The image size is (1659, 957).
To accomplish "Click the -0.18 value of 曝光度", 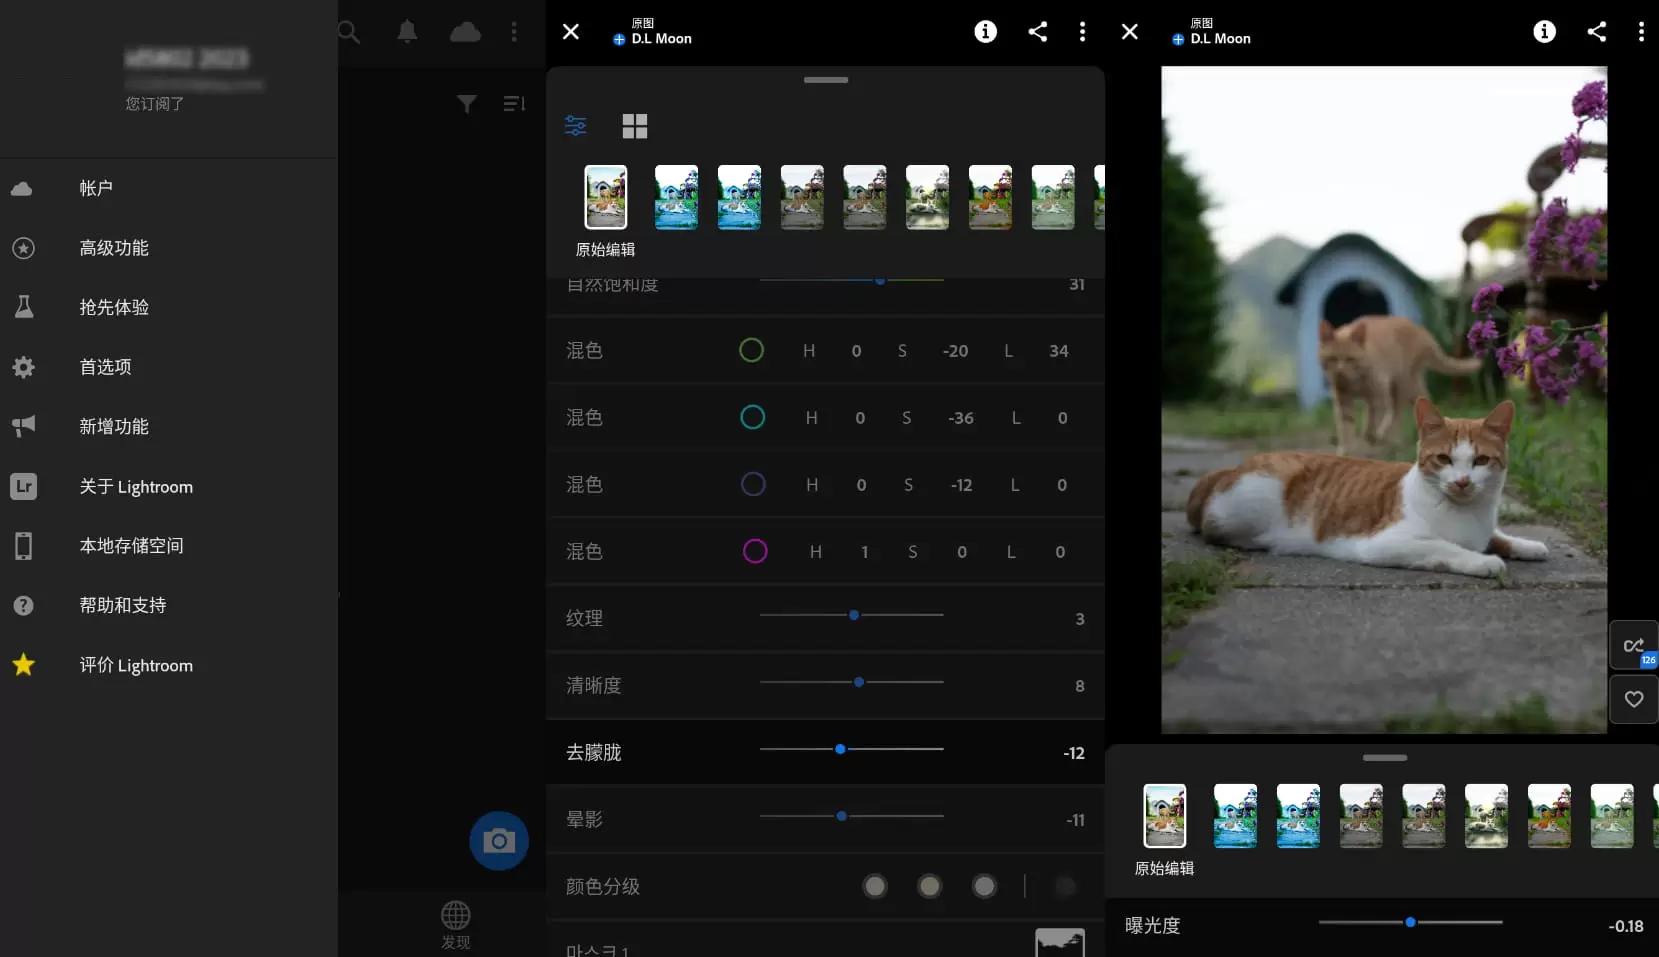I will [1626, 926].
